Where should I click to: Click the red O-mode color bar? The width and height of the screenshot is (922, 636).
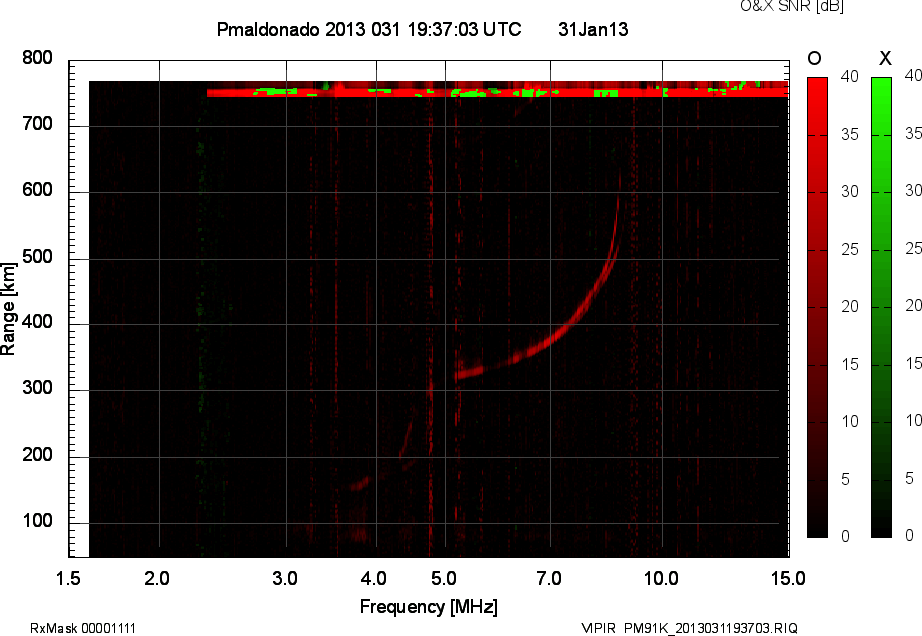pos(817,307)
